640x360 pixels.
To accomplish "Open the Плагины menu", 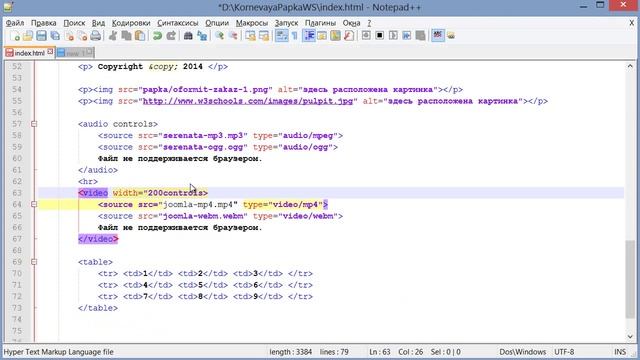I will [320, 23].
